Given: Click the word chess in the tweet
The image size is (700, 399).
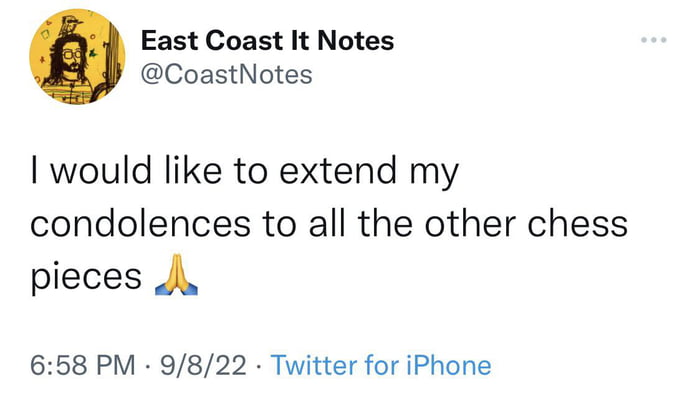Looking at the screenshot, I should [578, 224].
